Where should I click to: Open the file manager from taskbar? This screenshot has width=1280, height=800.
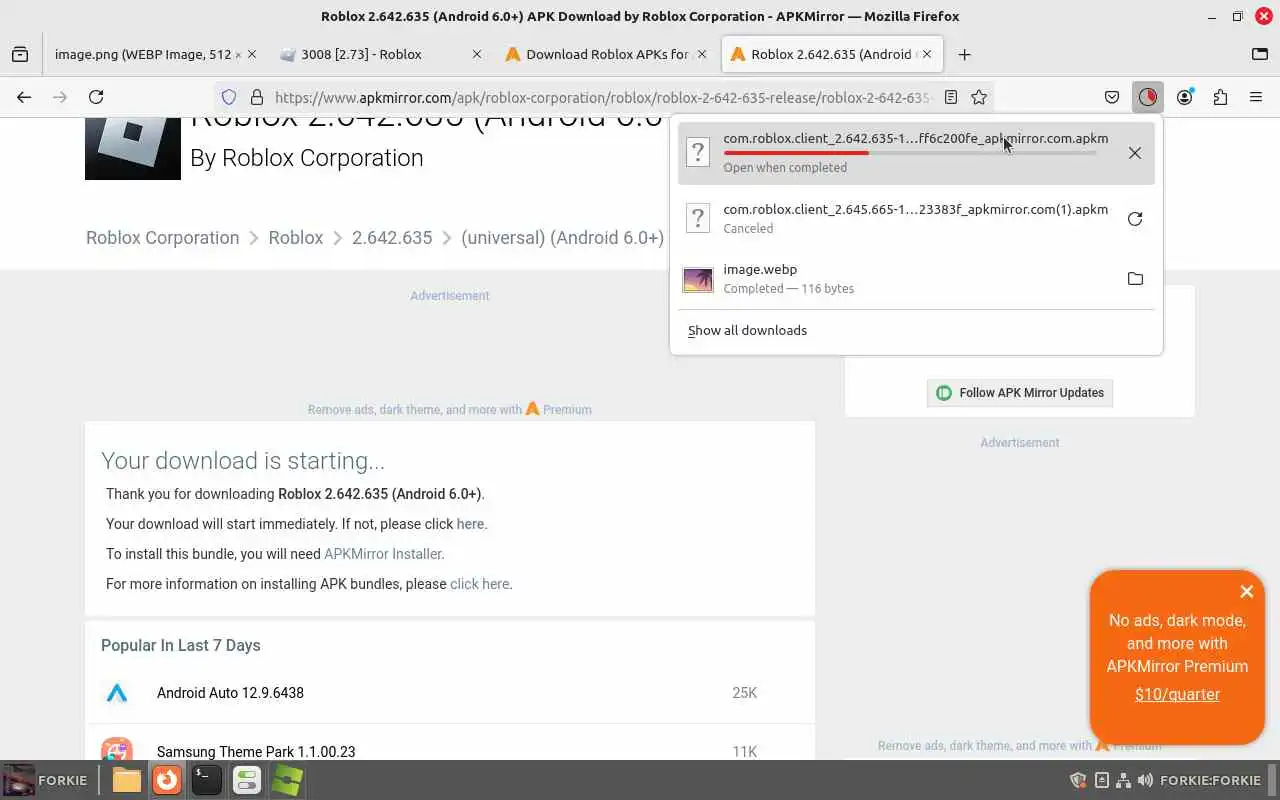point(127,780)
